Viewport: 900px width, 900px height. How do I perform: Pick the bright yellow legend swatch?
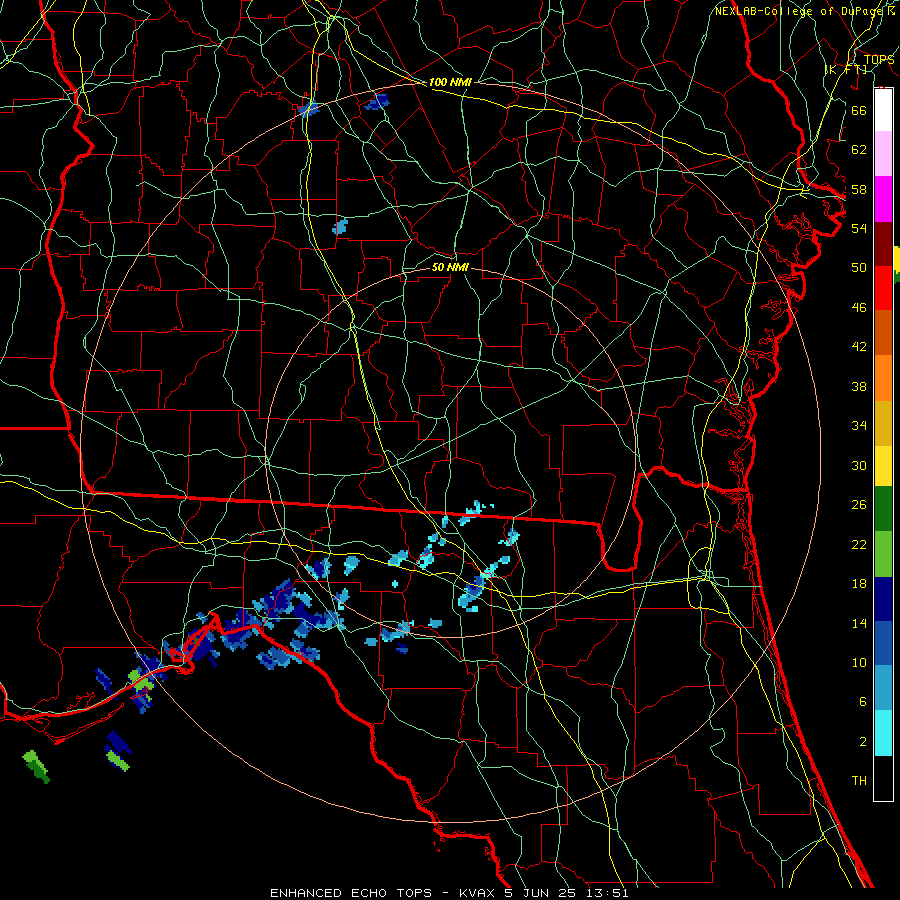(x=883, y=466)
